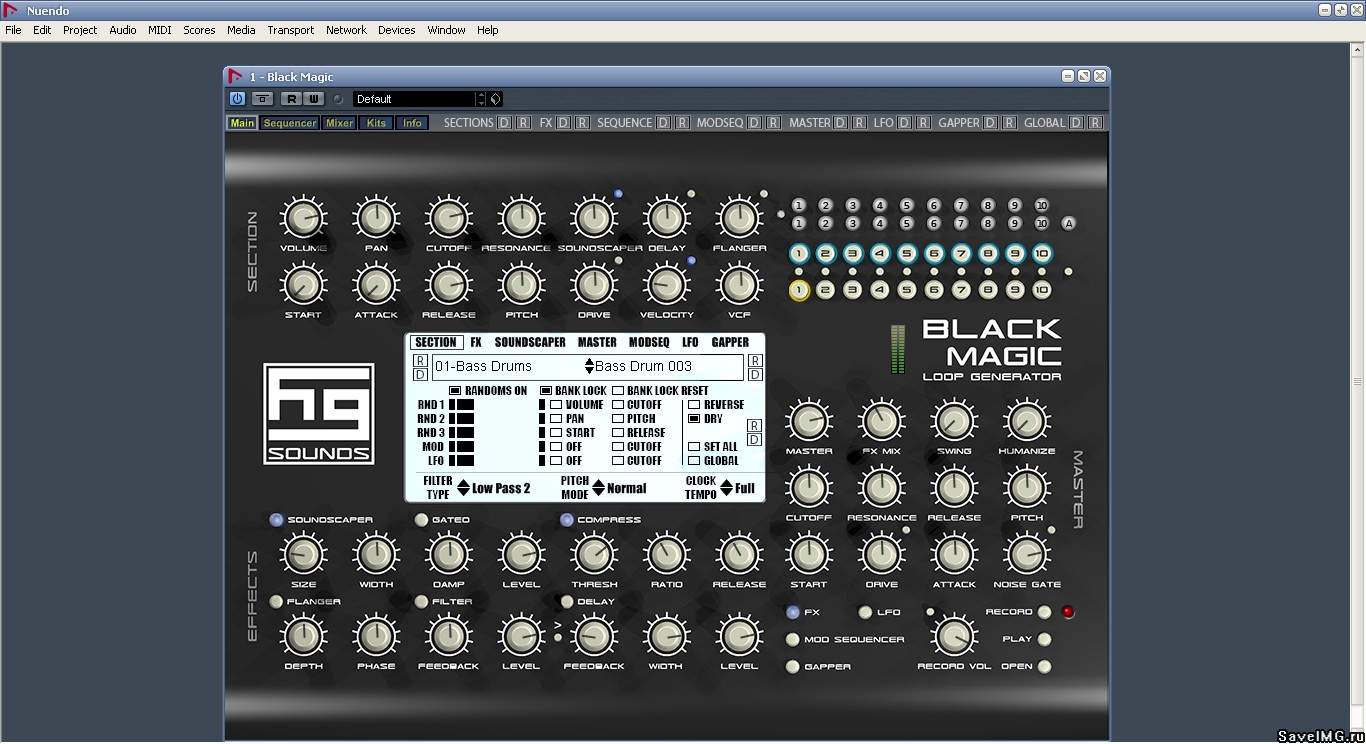Viewport: 1366px width, 744px height.
Task: Switch to the Sequencer tab
Action: click(290, 123)
